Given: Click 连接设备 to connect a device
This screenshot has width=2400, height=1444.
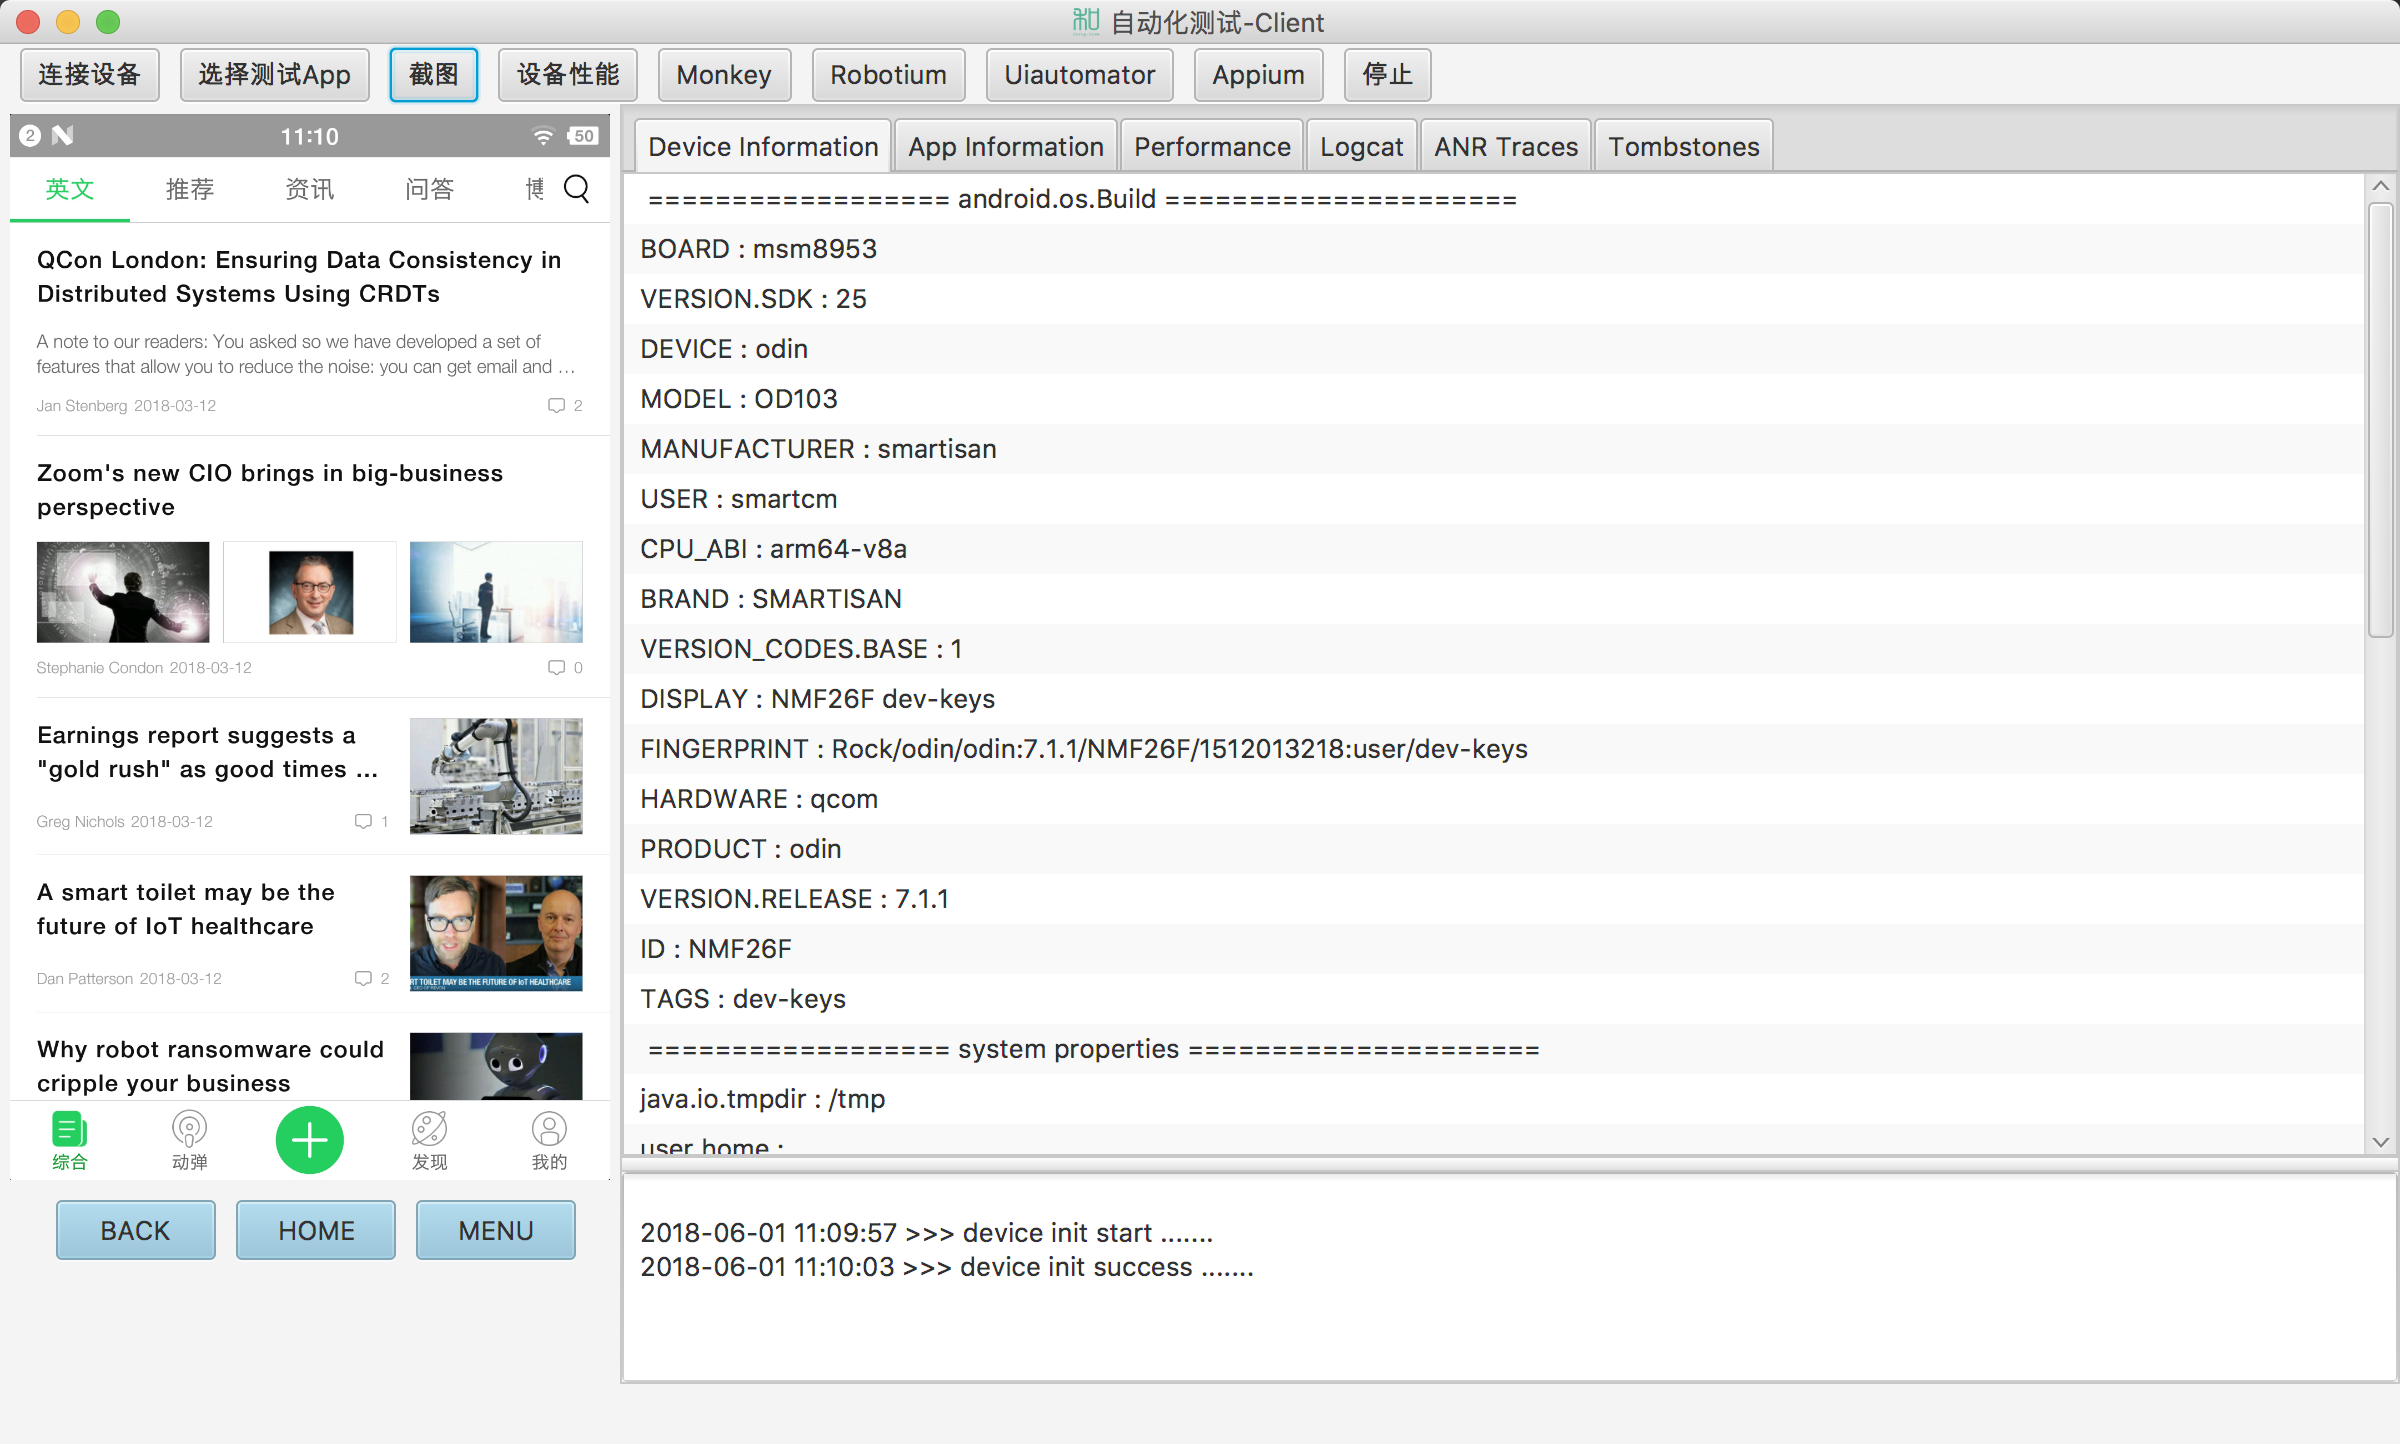Looking at the screenshot, I should (89, 74).
